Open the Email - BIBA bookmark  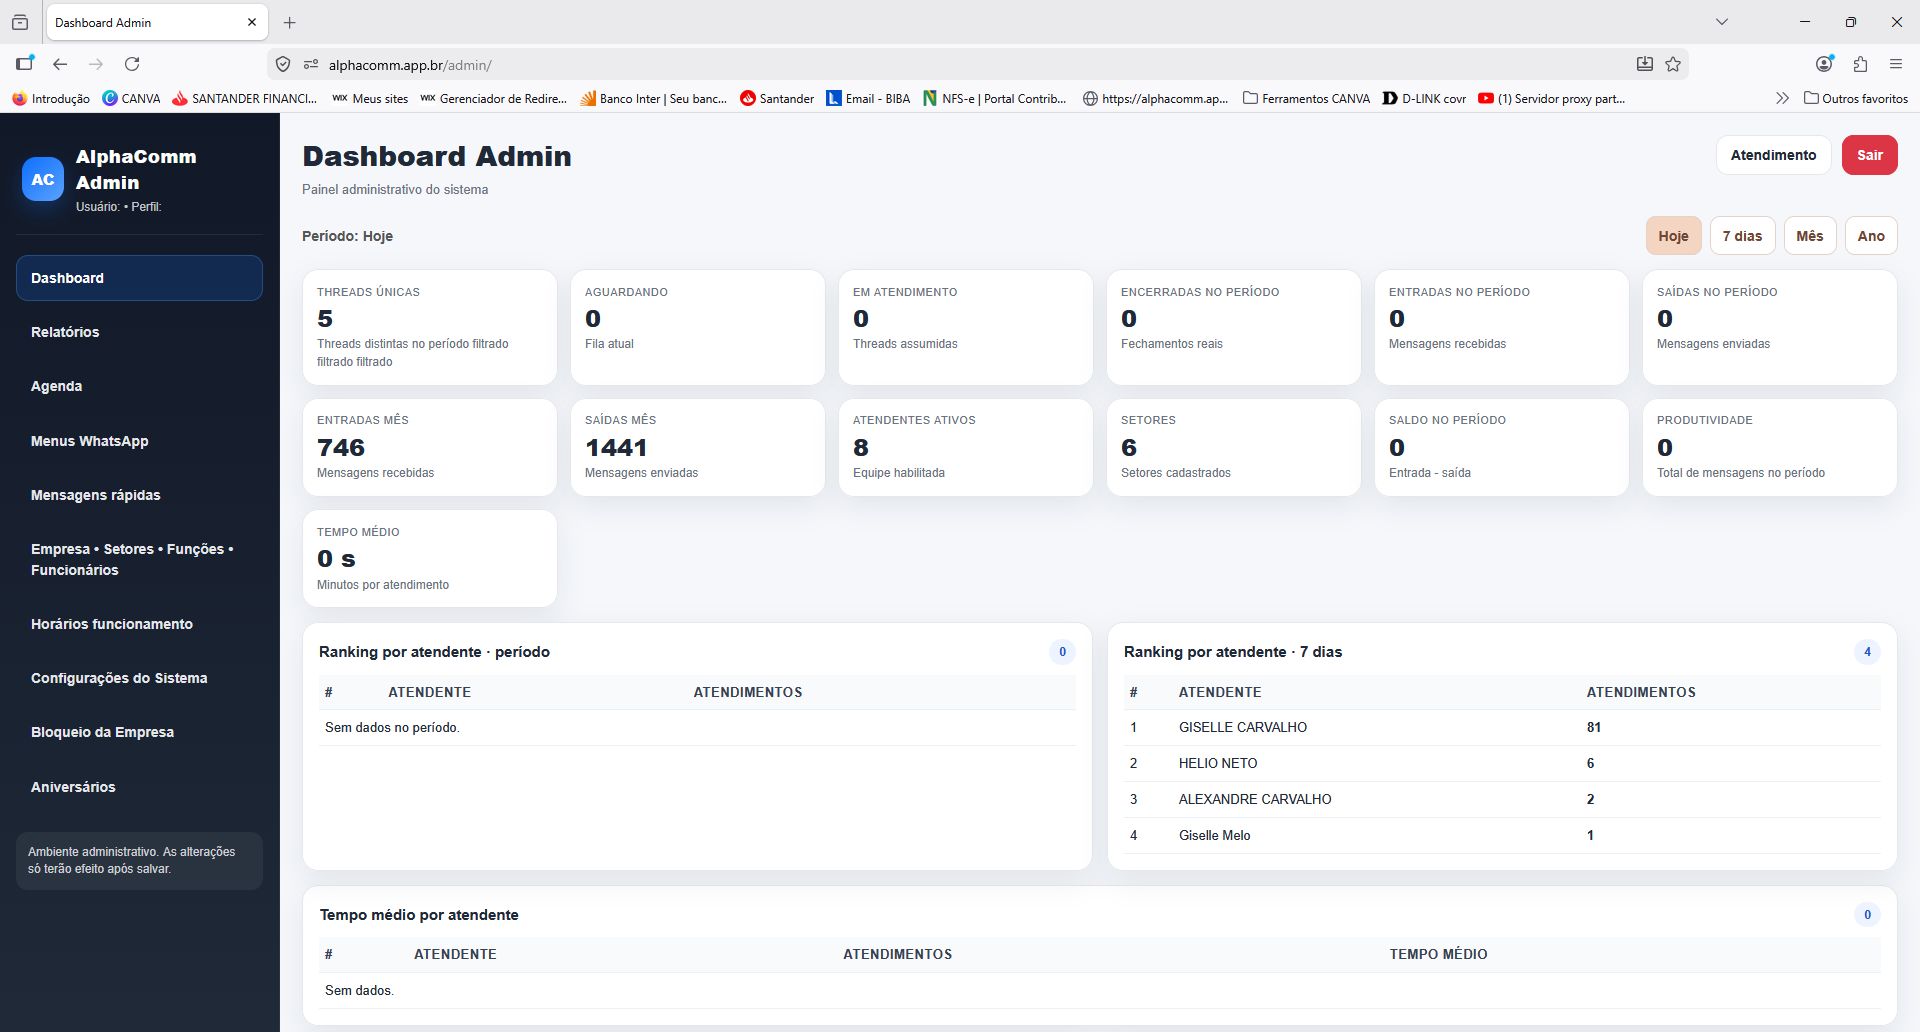[866, 98]
